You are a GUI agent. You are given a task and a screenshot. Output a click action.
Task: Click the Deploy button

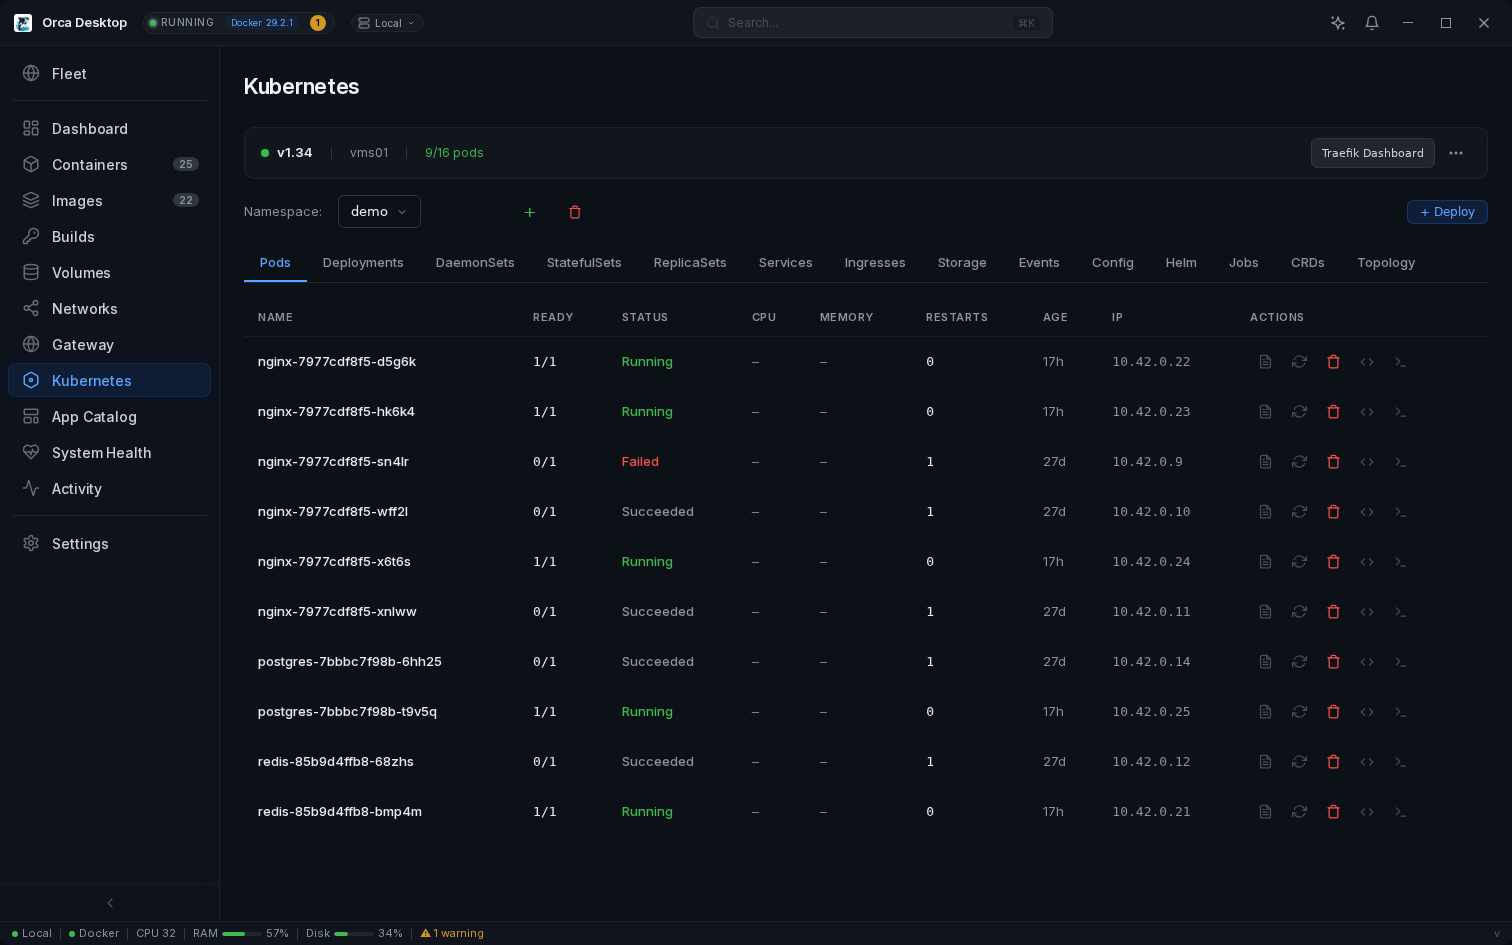pos(1447,212)
